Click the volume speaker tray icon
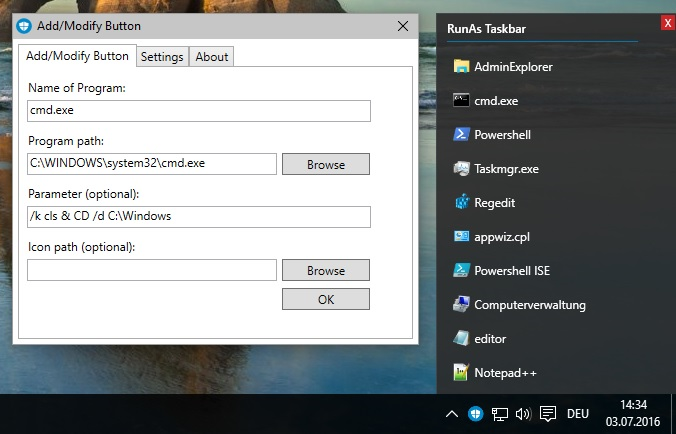This screenshot has height=434, width=676. point(523,414)
